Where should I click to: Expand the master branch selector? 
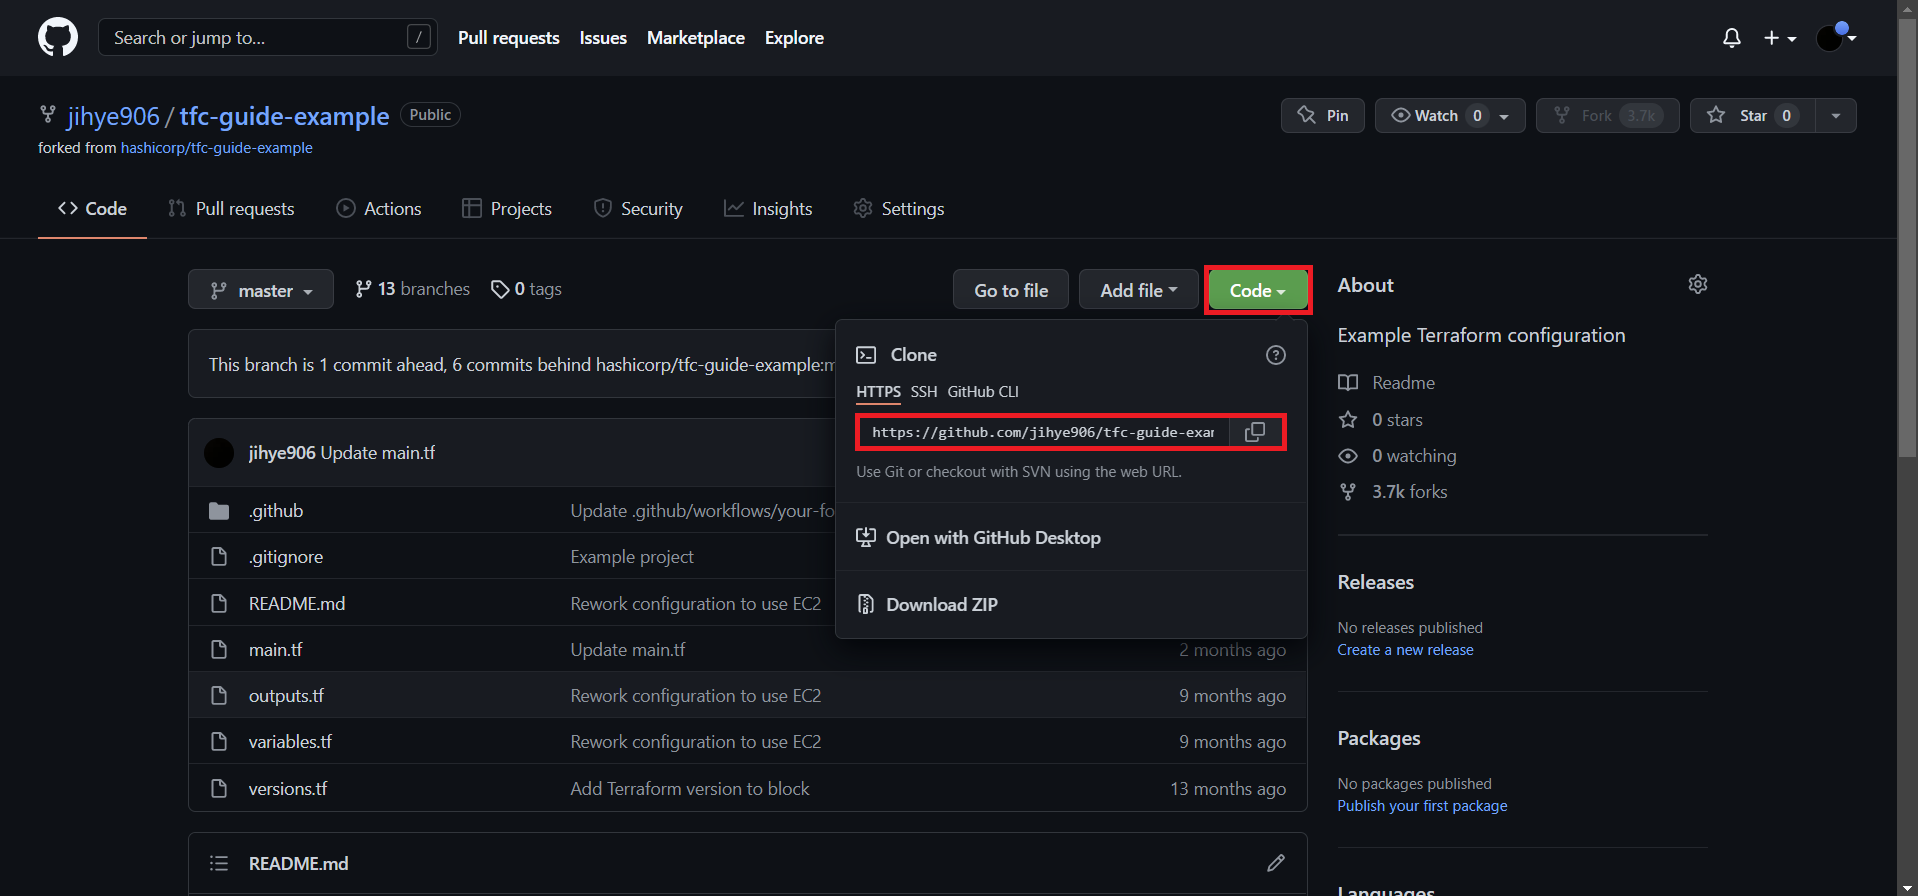tap(261, 290)
